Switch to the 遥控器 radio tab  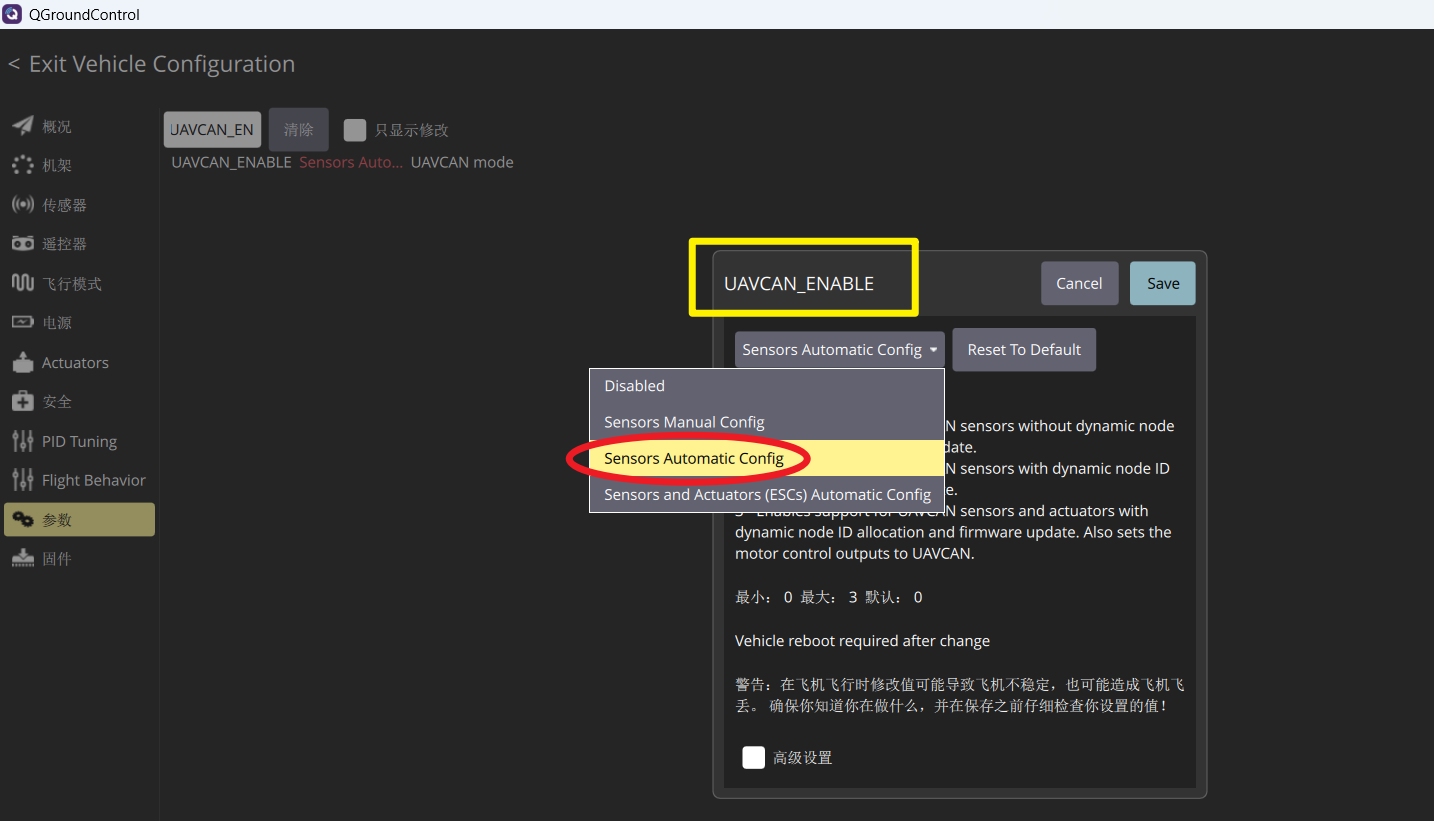[x=79, y=244]
